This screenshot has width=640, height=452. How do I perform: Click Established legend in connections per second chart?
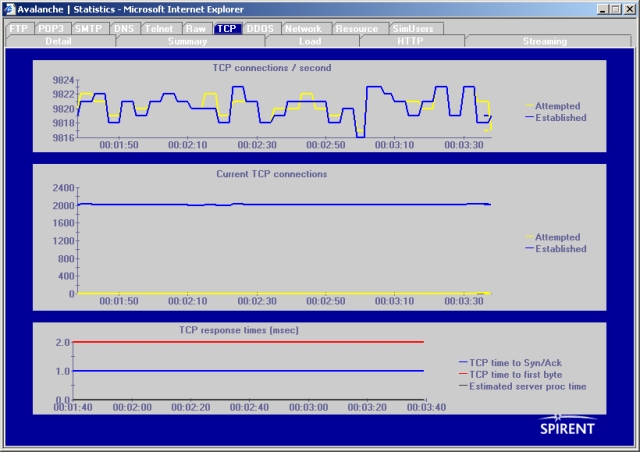point(556,118)
